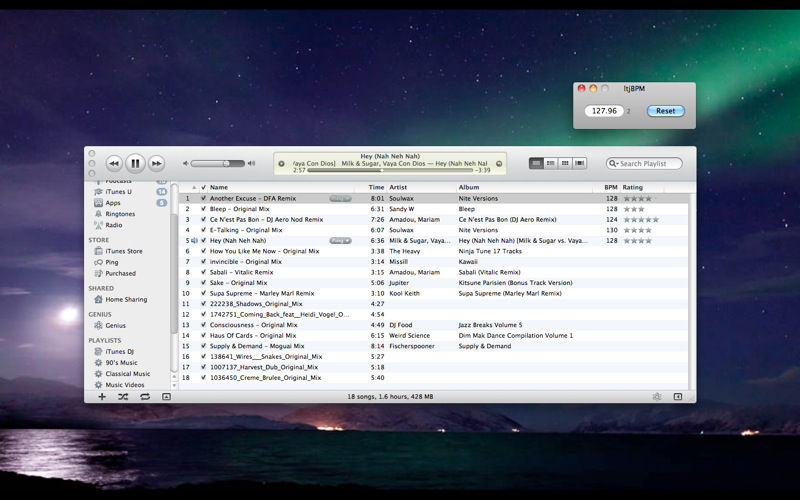Image resolution: width=800 pixels, height=500 pixels.
Task: Click the sidebar scroll up arrow
Action: [174, 377]
